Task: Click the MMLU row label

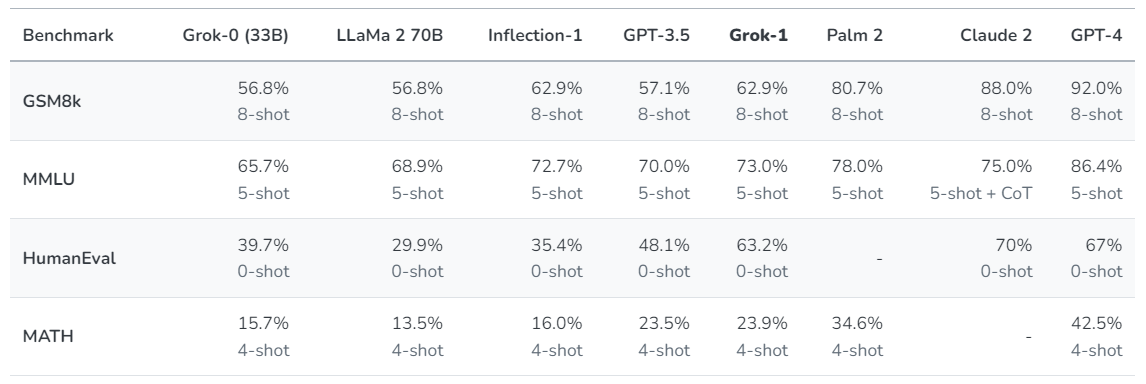Action: [x=48, y=180]
